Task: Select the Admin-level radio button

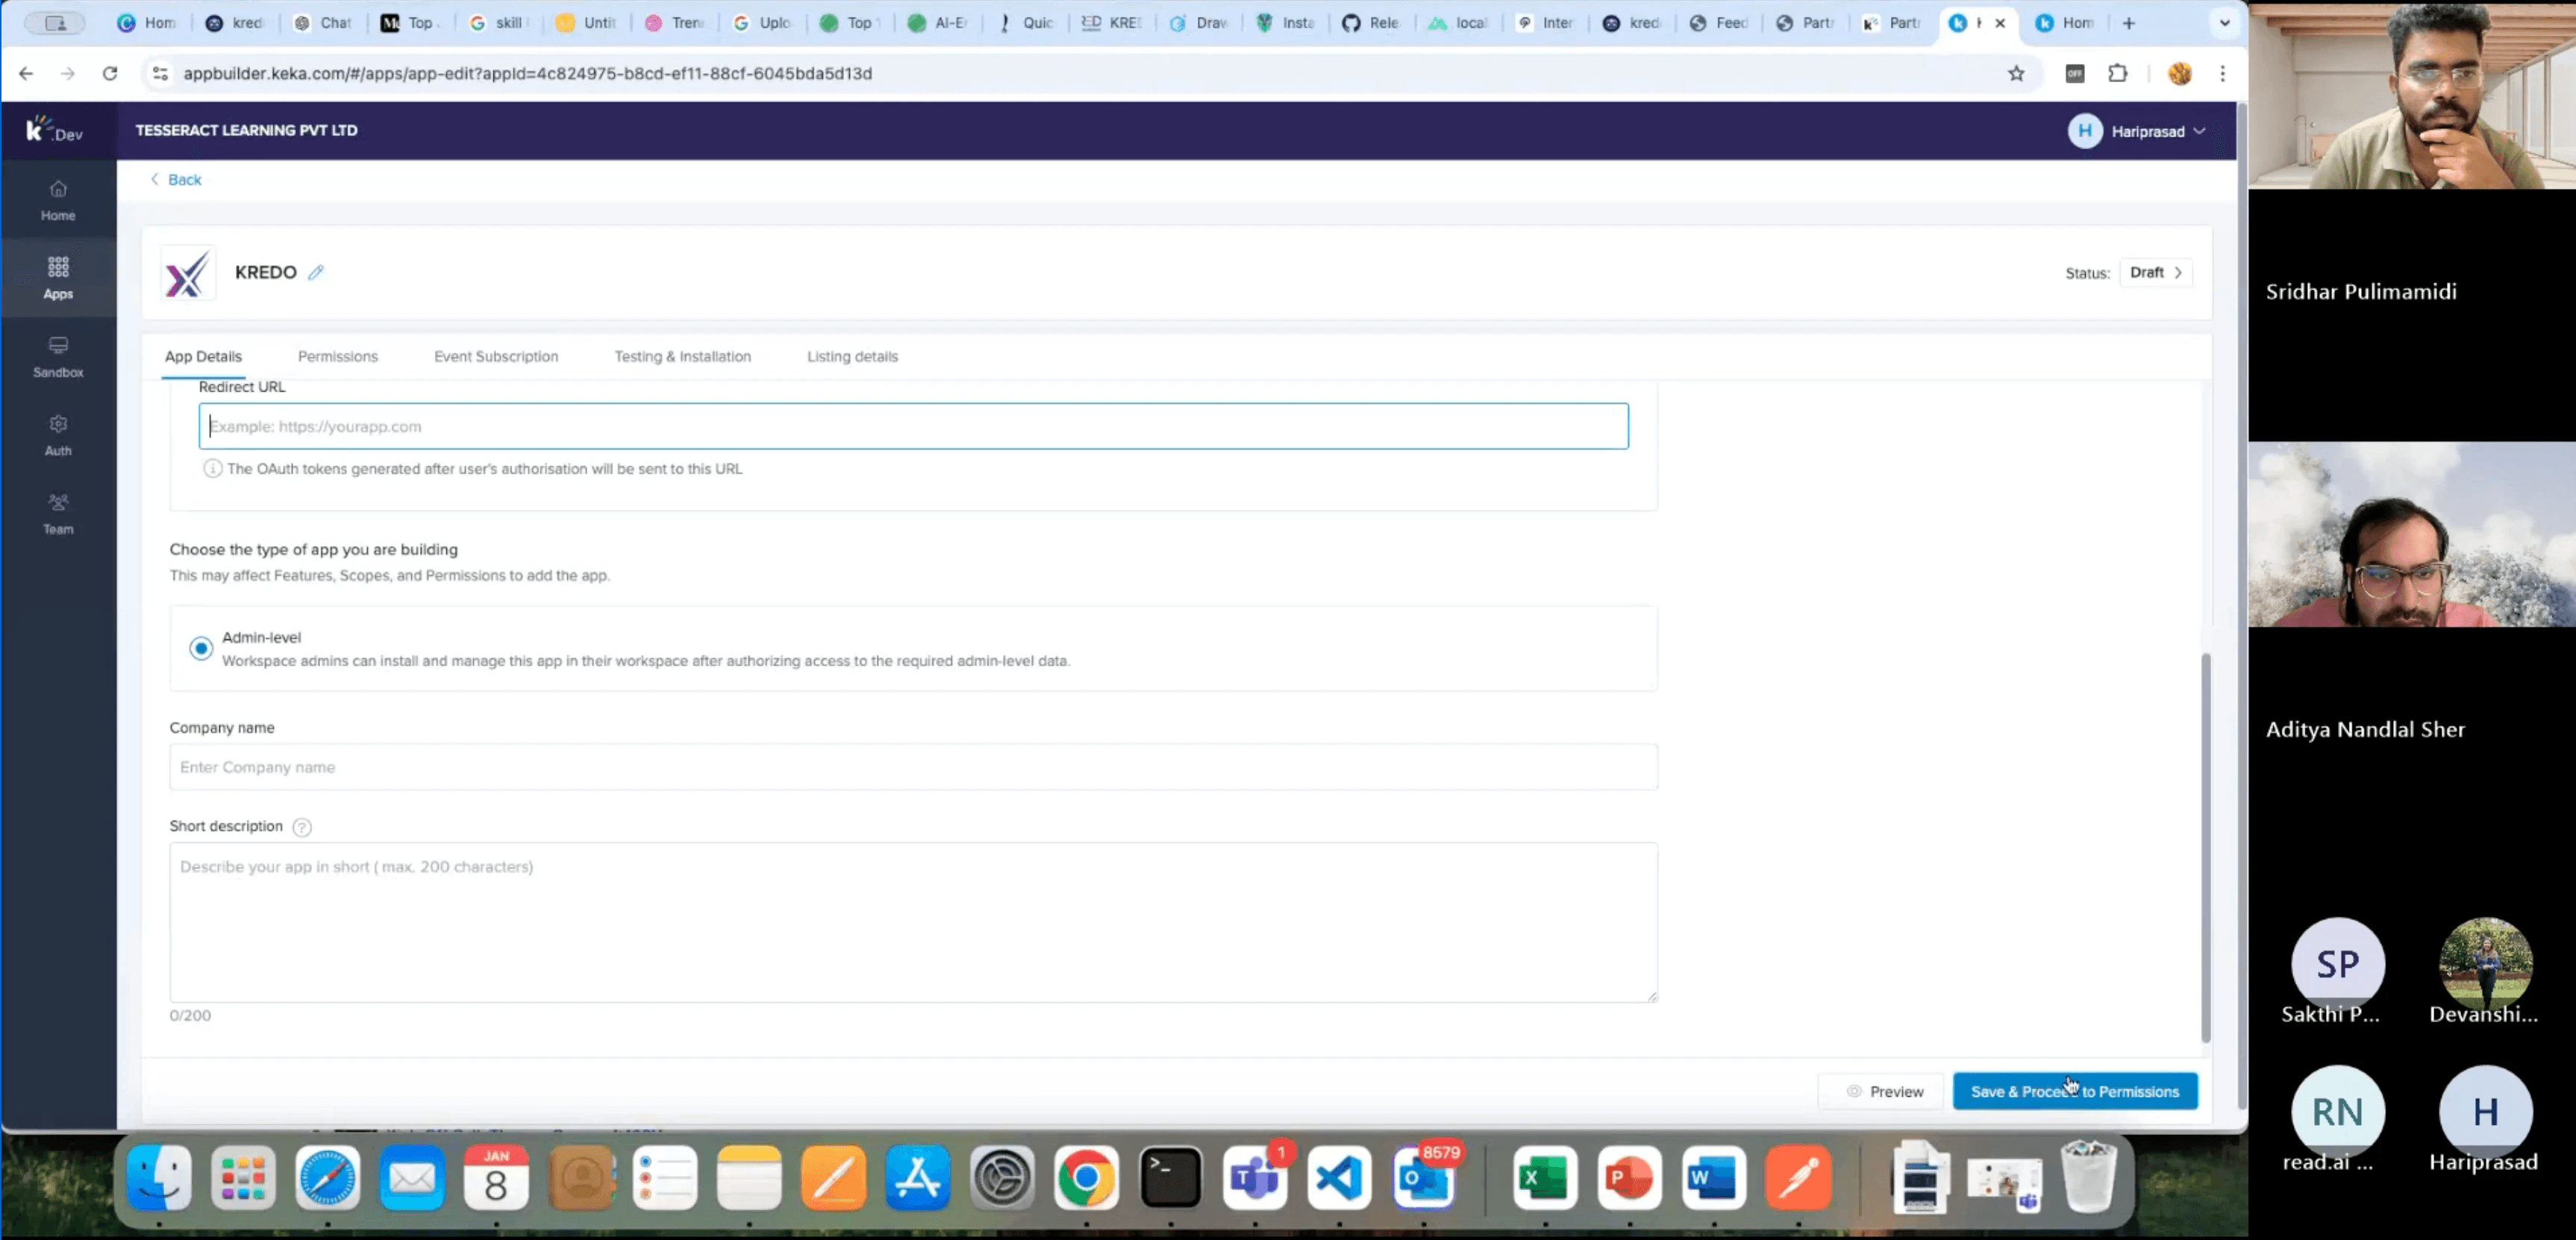Action: 201,648
